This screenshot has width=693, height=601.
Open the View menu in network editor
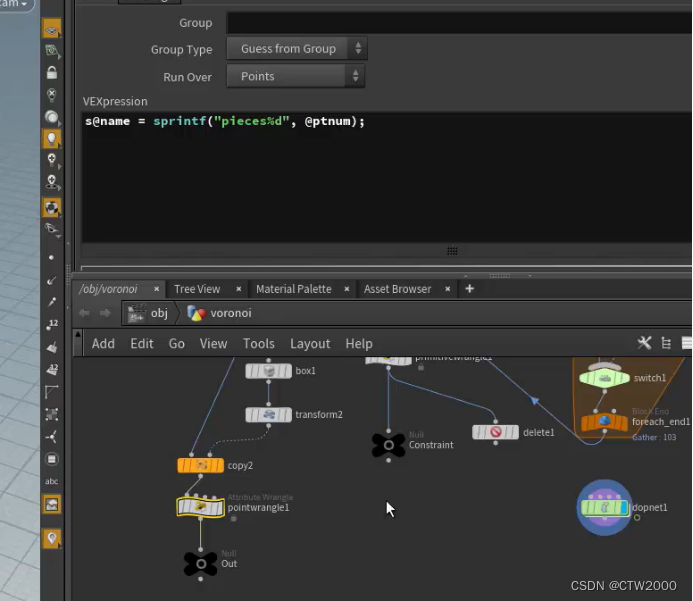click(213, 344)
